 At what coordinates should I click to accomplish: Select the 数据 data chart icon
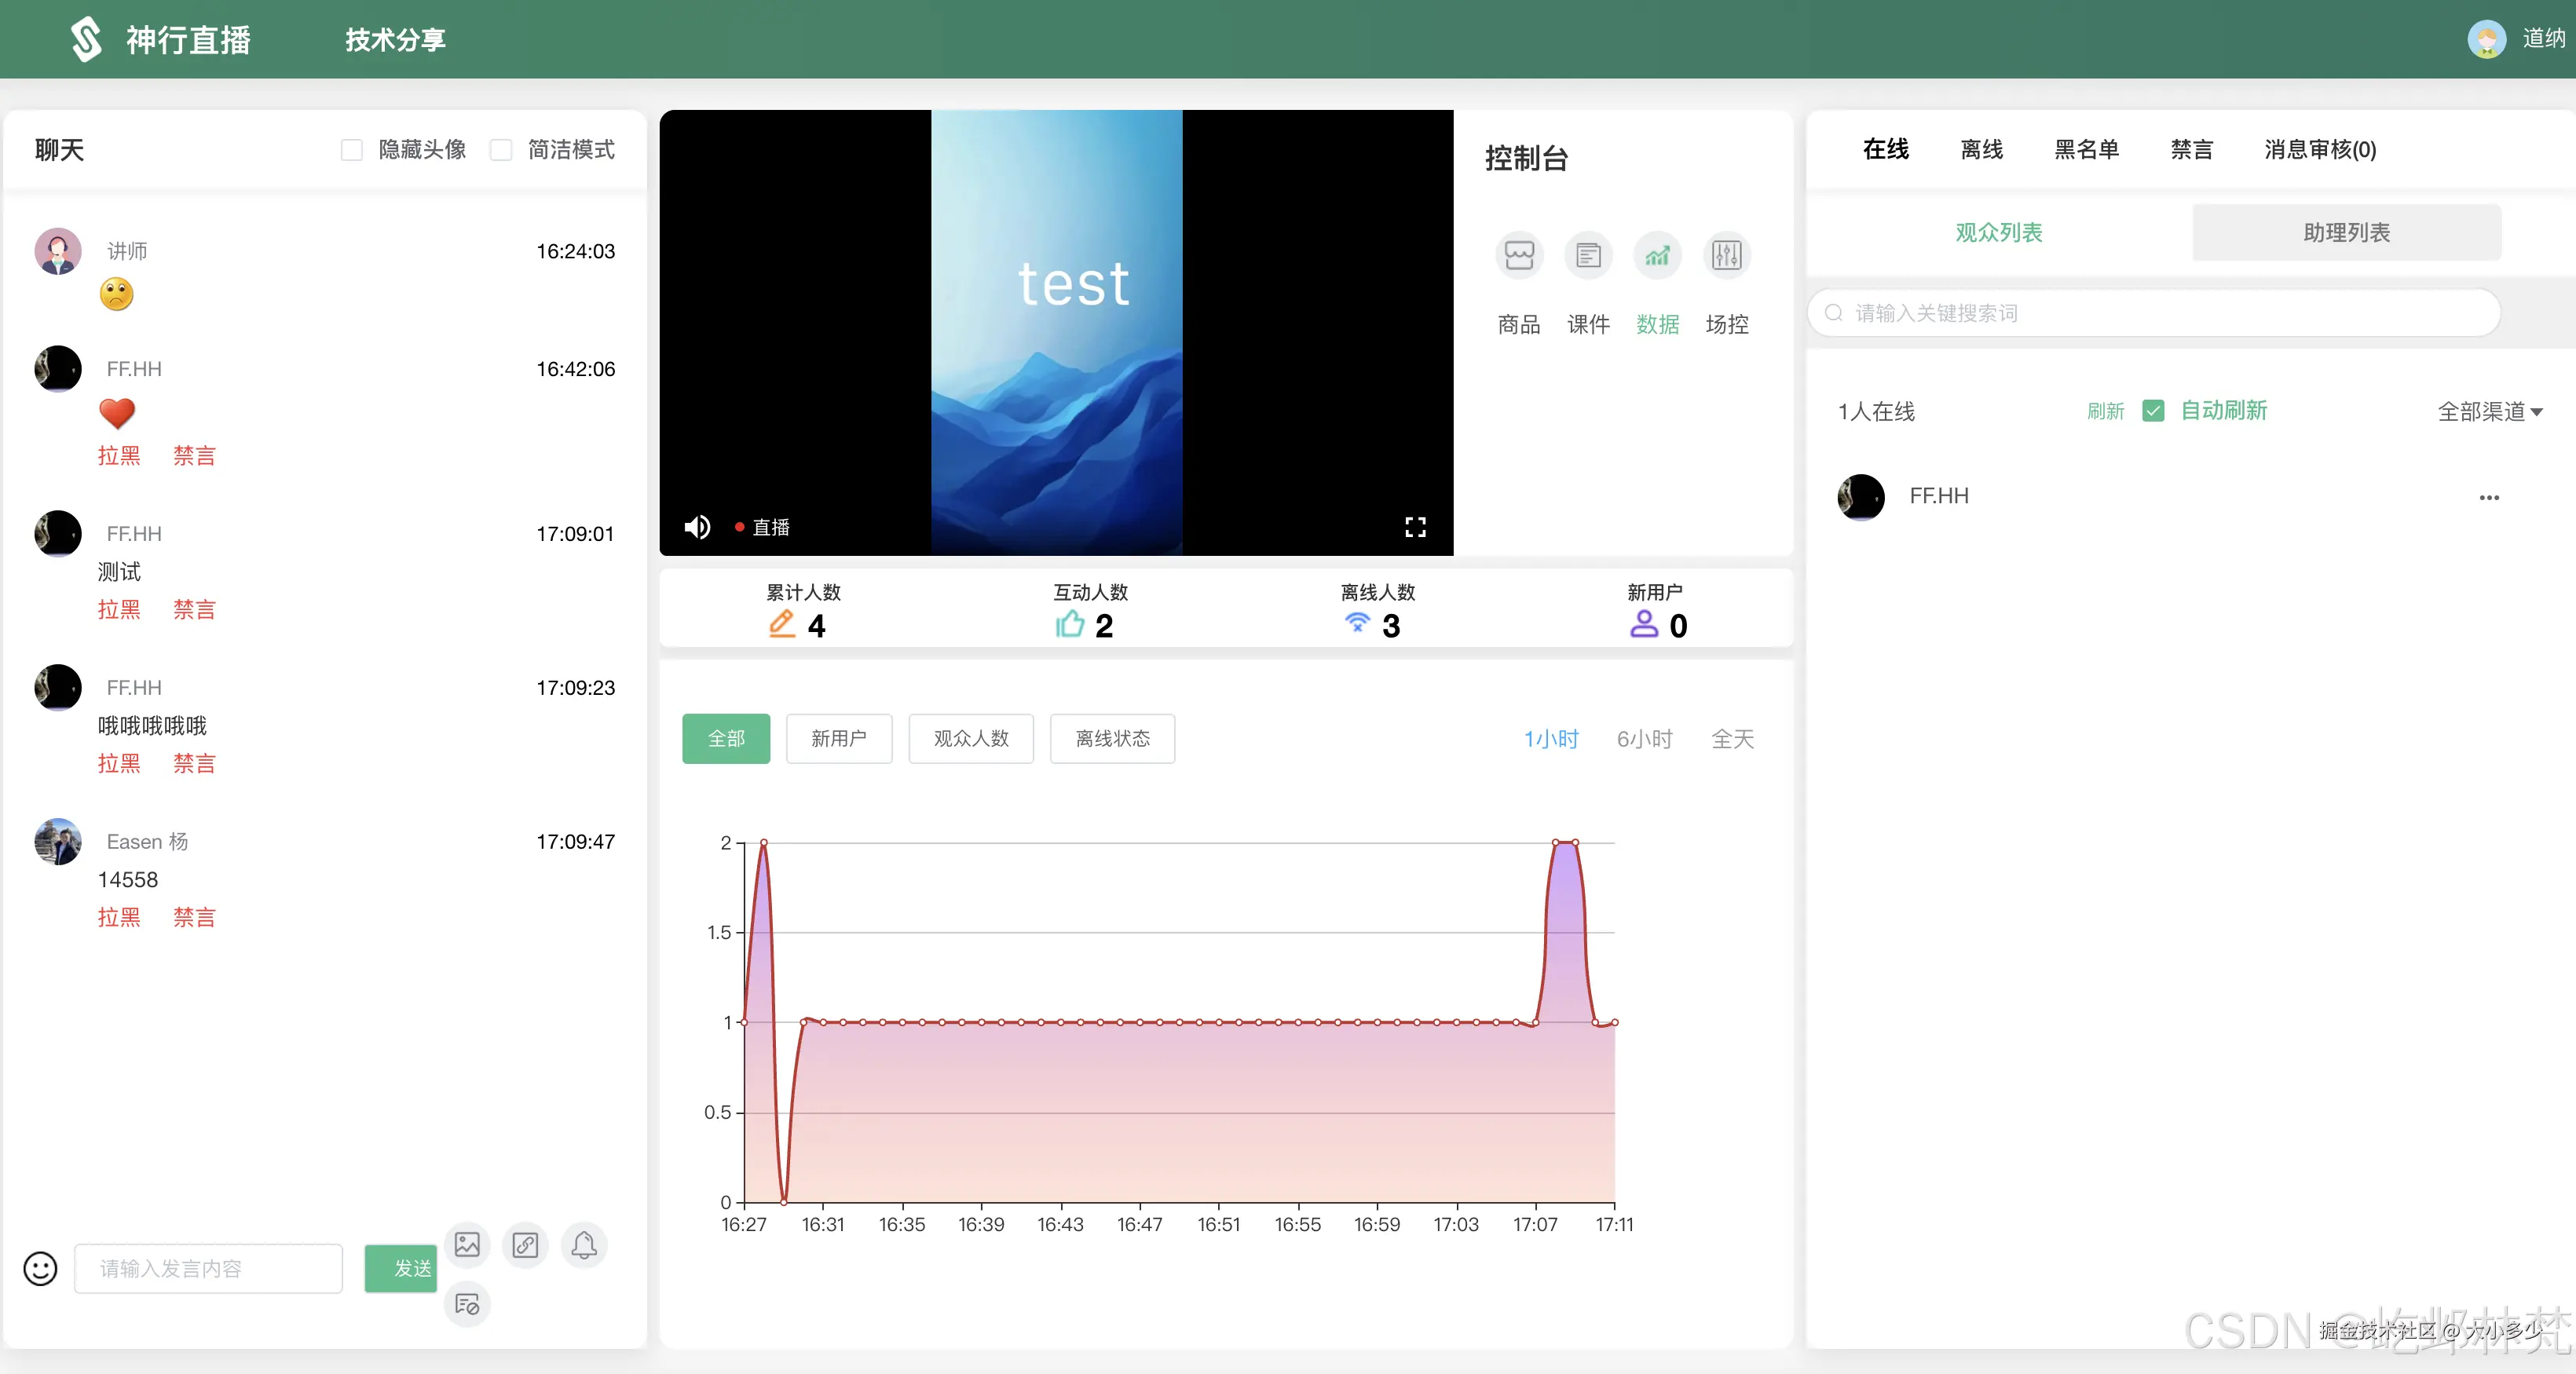(1656, 256)
